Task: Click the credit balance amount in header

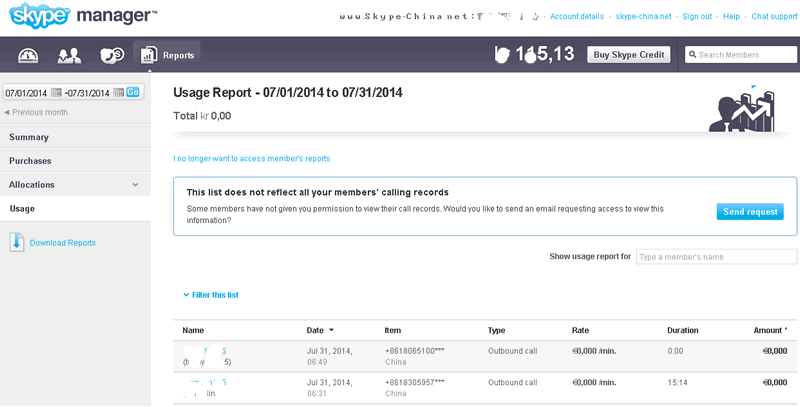Action: click(535, 54)
